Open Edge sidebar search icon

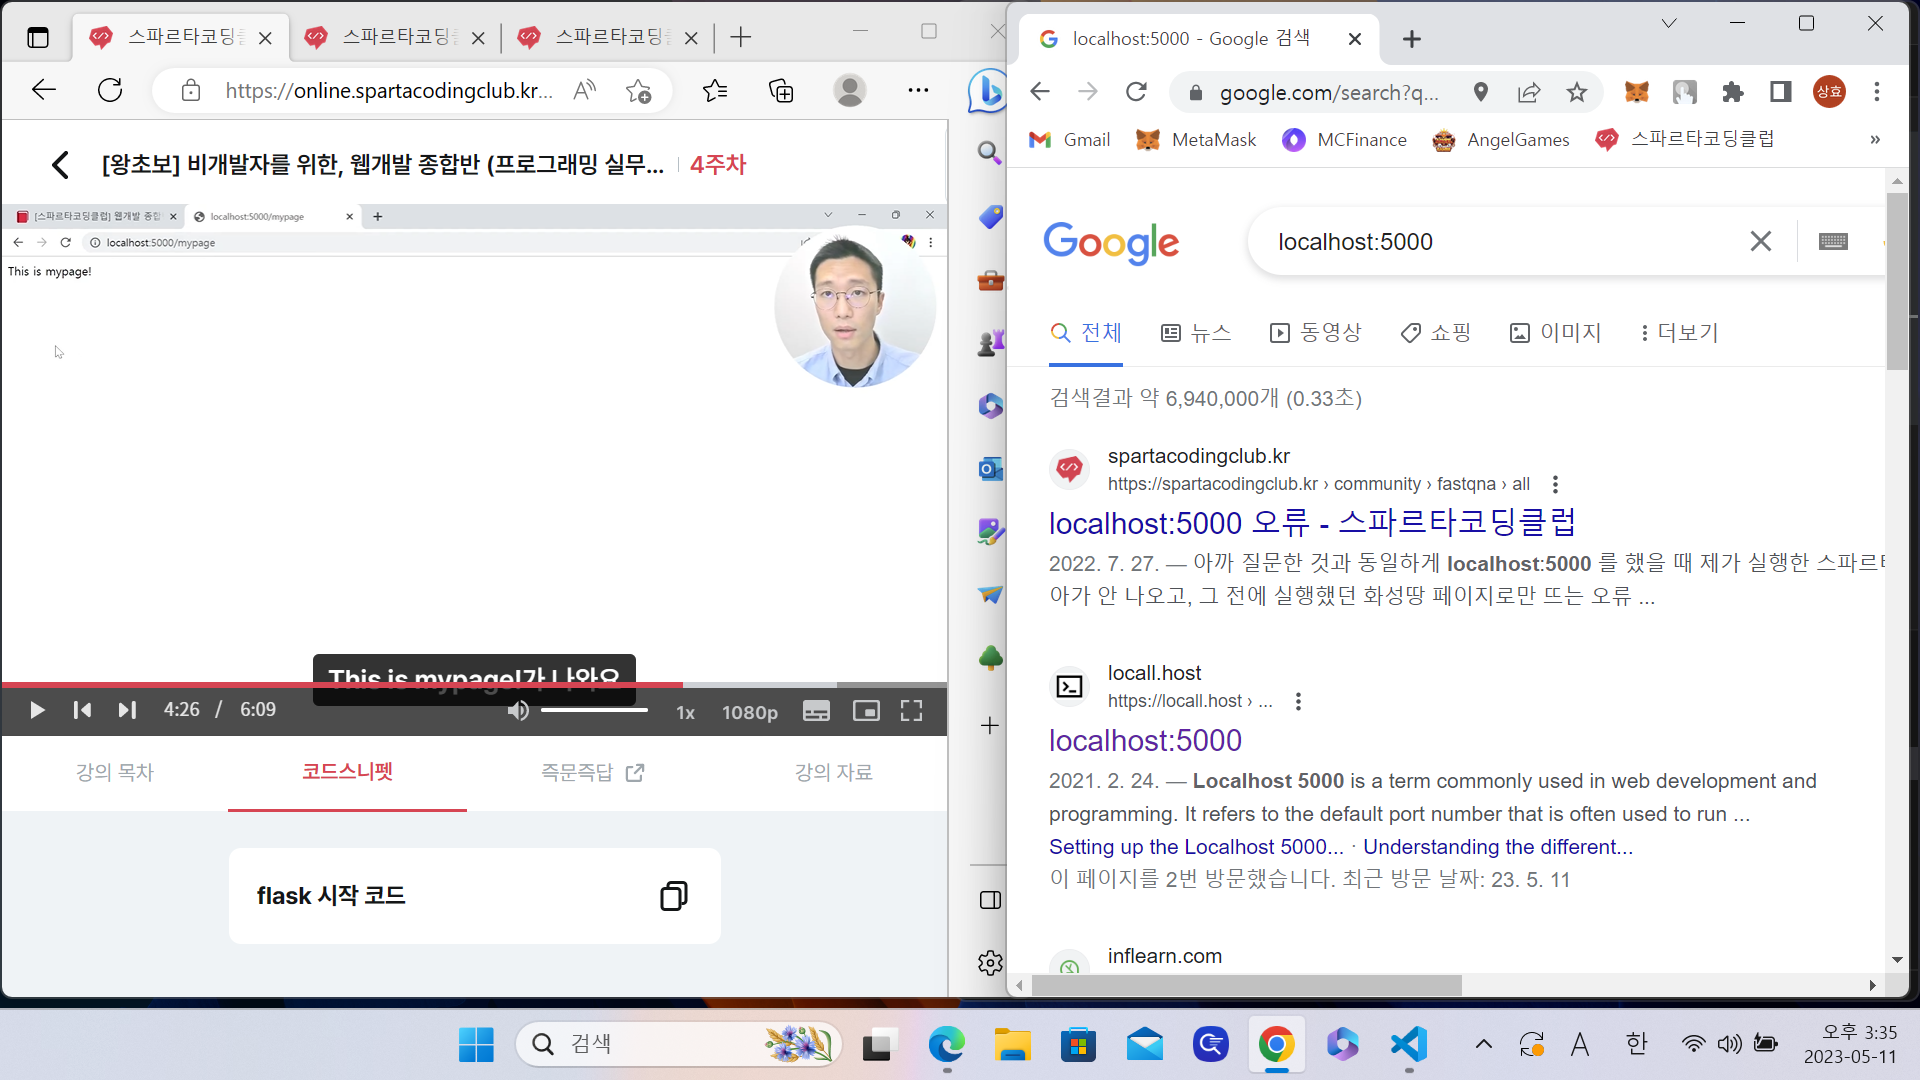(990, 152)
